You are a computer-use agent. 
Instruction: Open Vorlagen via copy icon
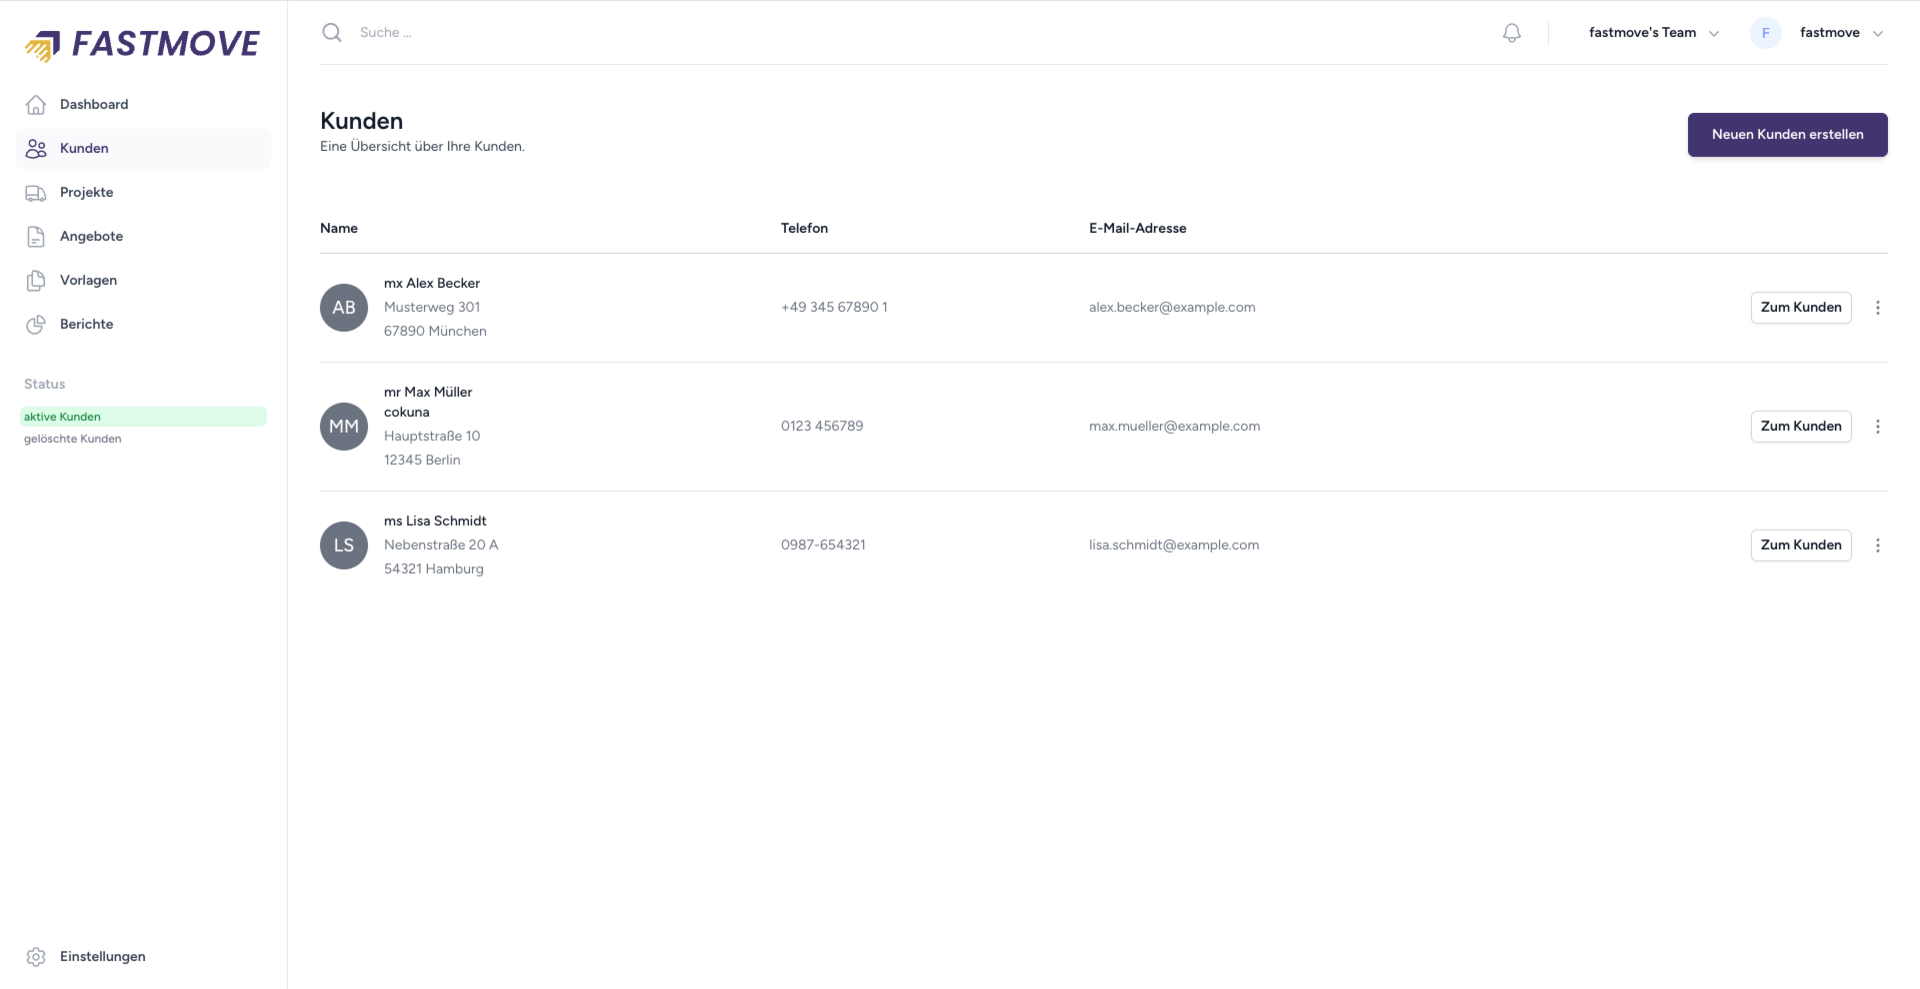[x=36, y=281]
